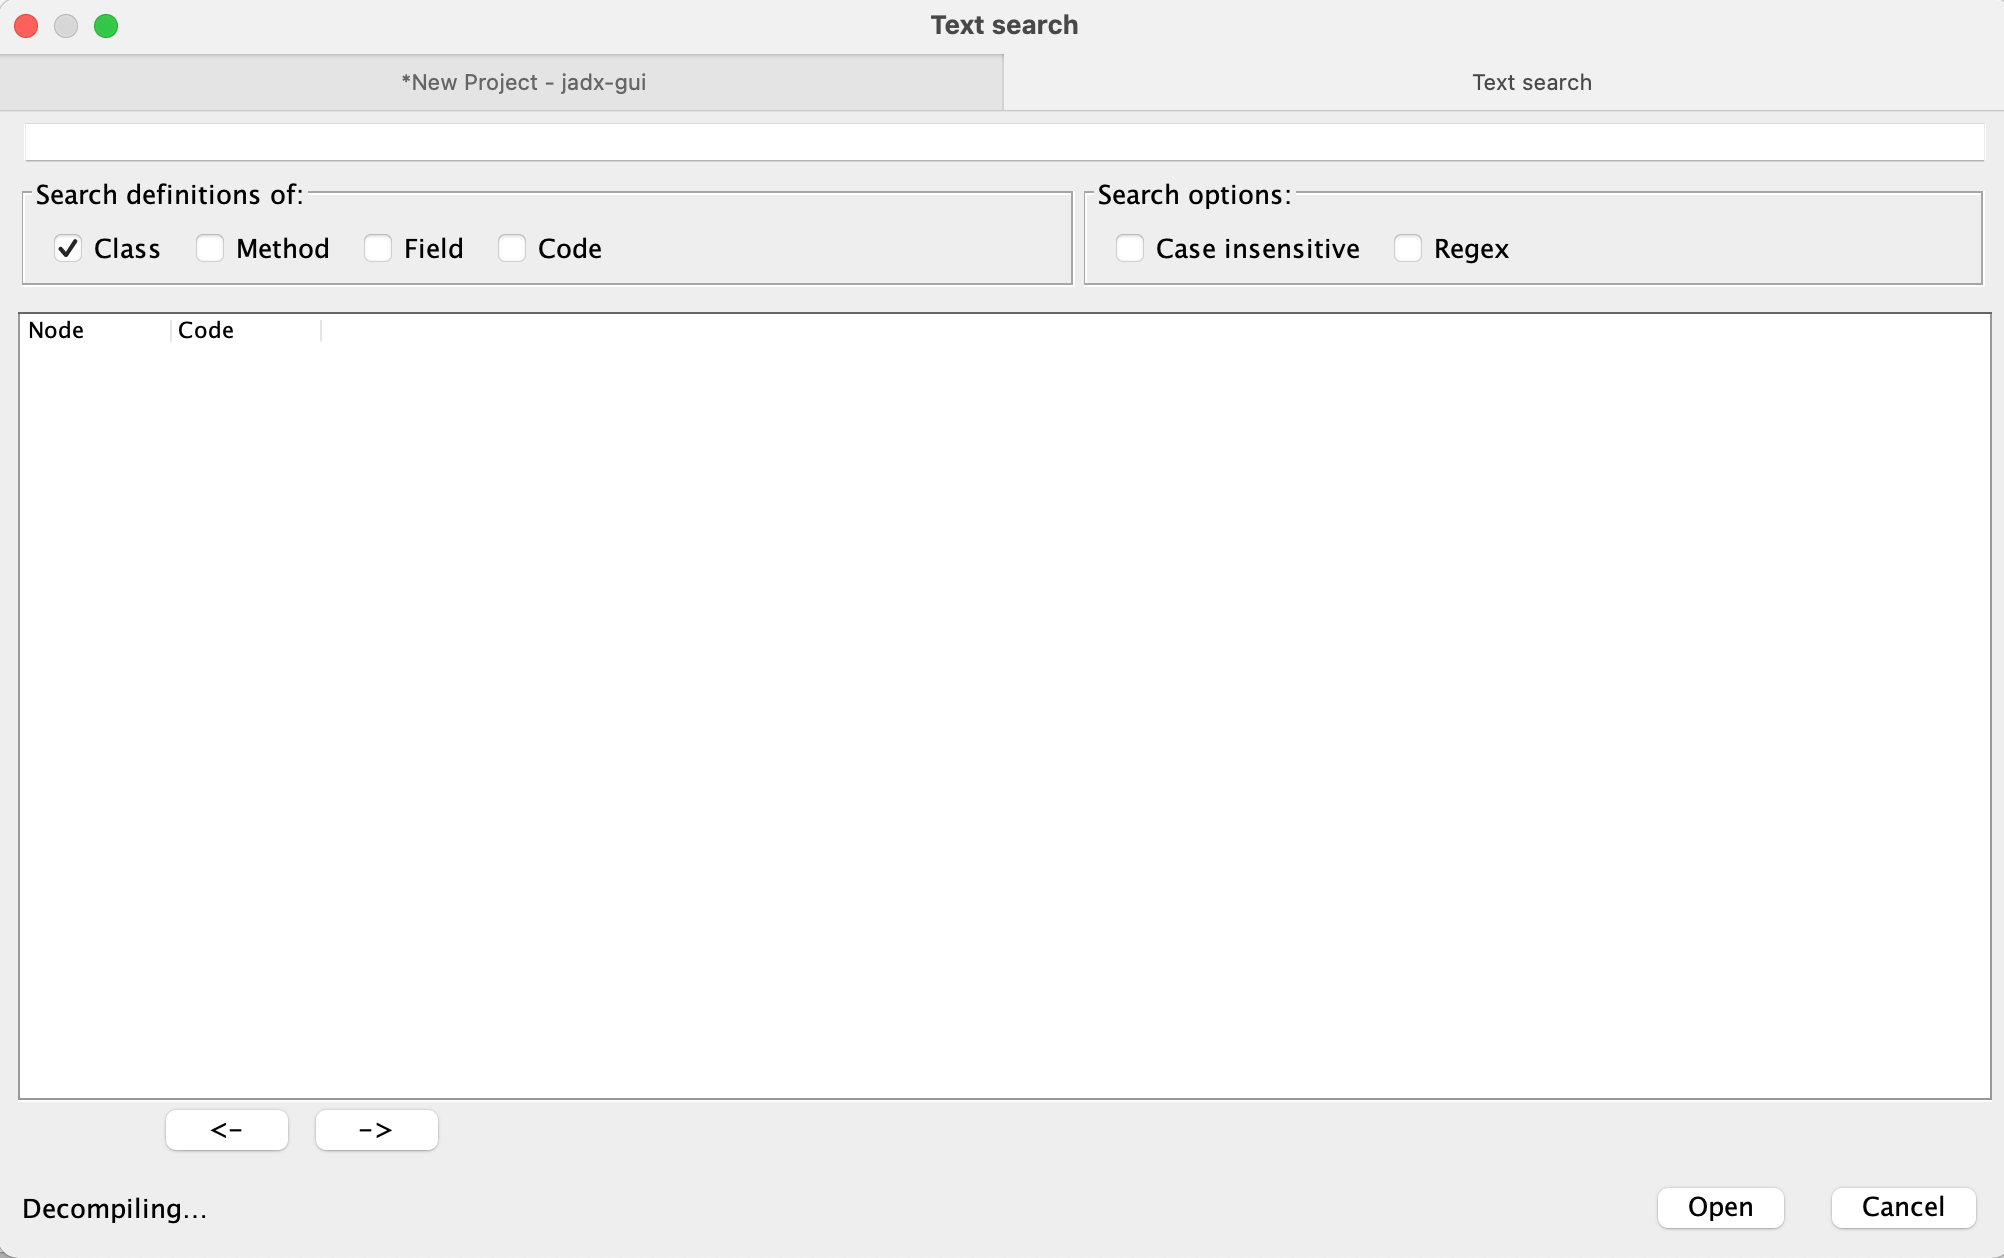Click the red close window button
The image size is (2004, 1258).
click(x=26, y=26)
